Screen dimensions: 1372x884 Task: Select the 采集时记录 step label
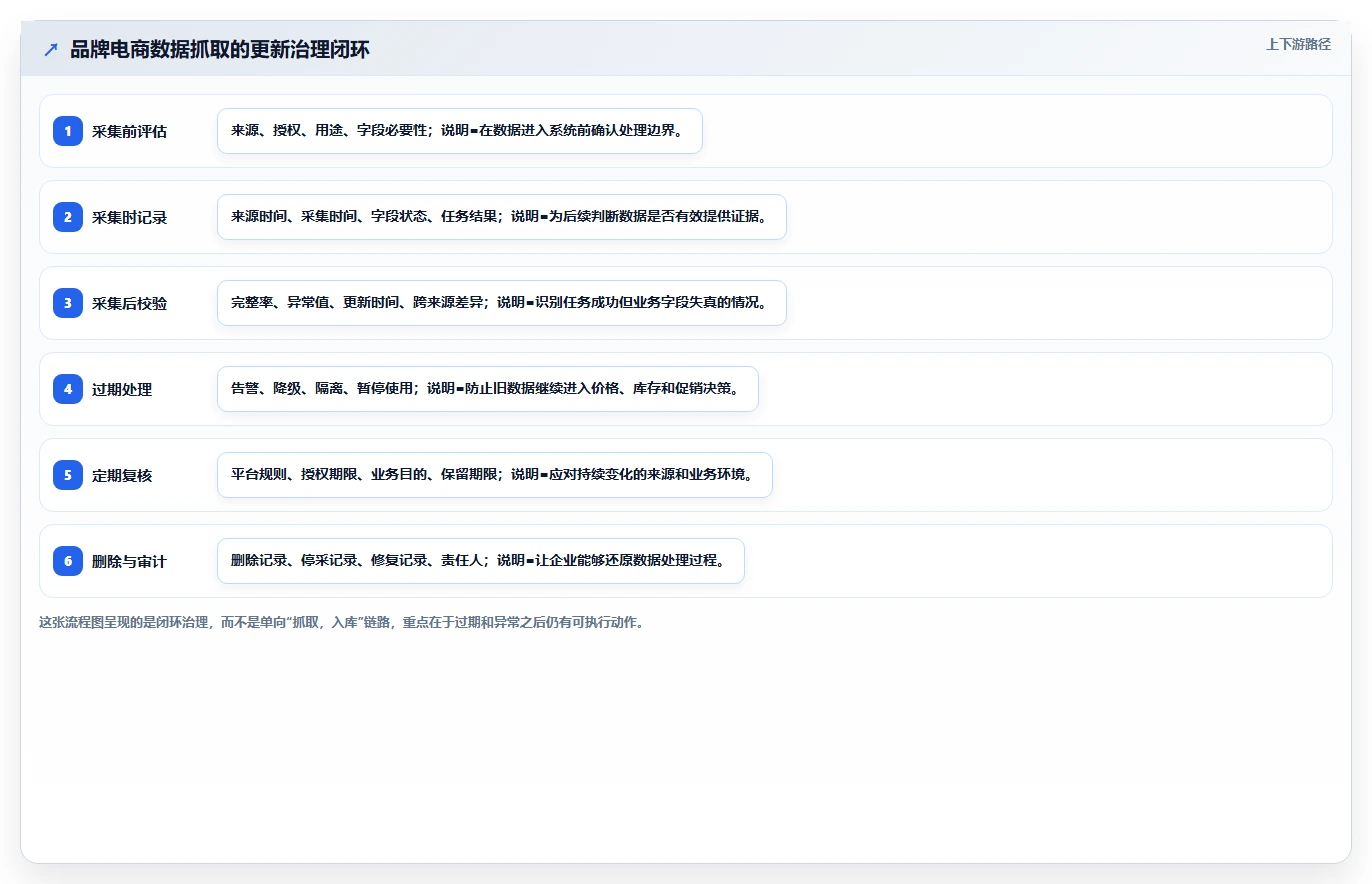[130, 217]
